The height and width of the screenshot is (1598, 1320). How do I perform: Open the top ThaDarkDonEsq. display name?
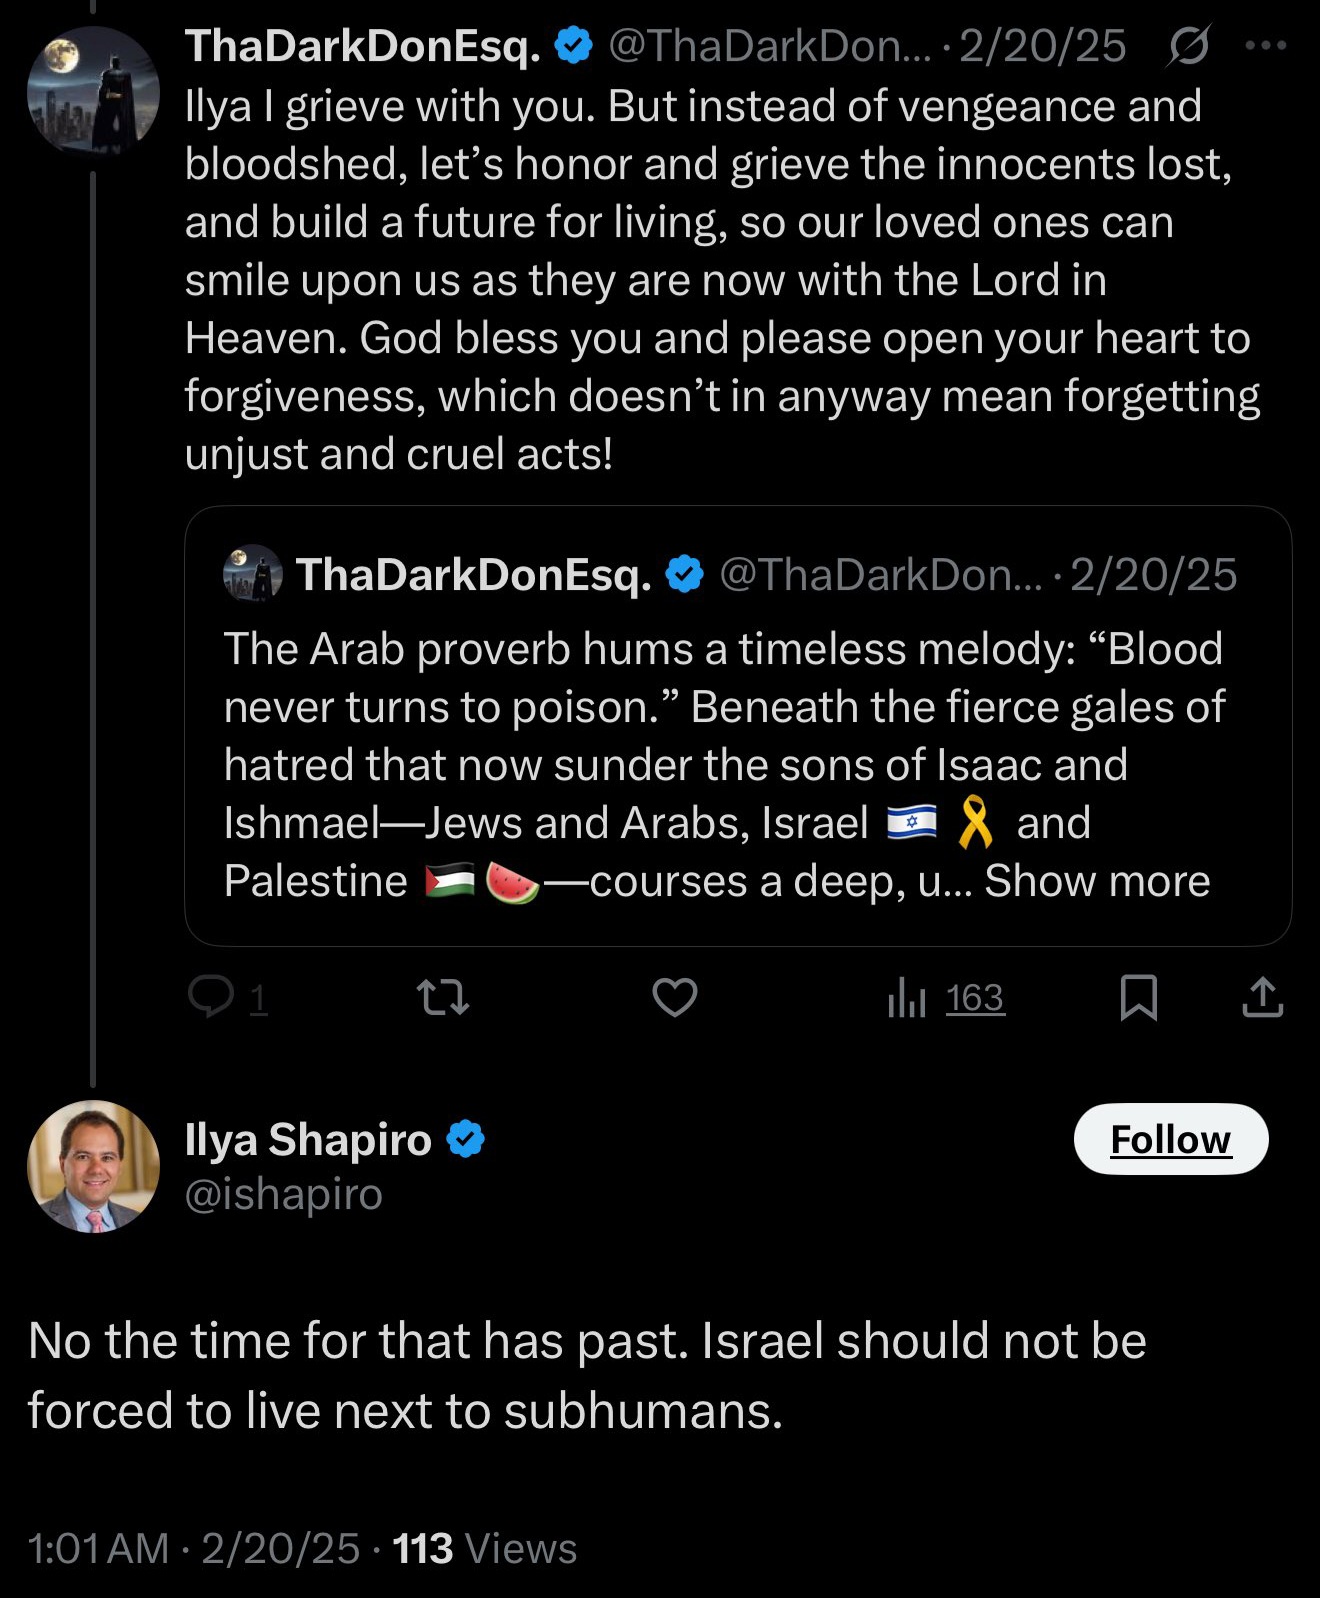click(x=363, y=46)
